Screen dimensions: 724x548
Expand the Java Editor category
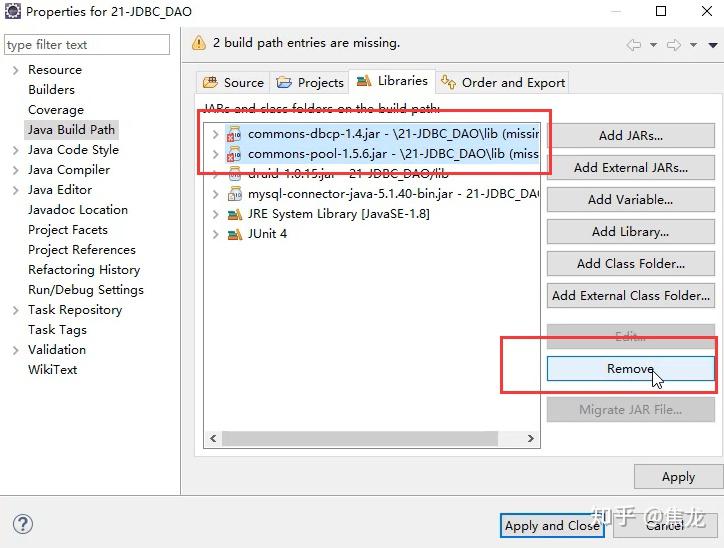(x=16, y=190)
